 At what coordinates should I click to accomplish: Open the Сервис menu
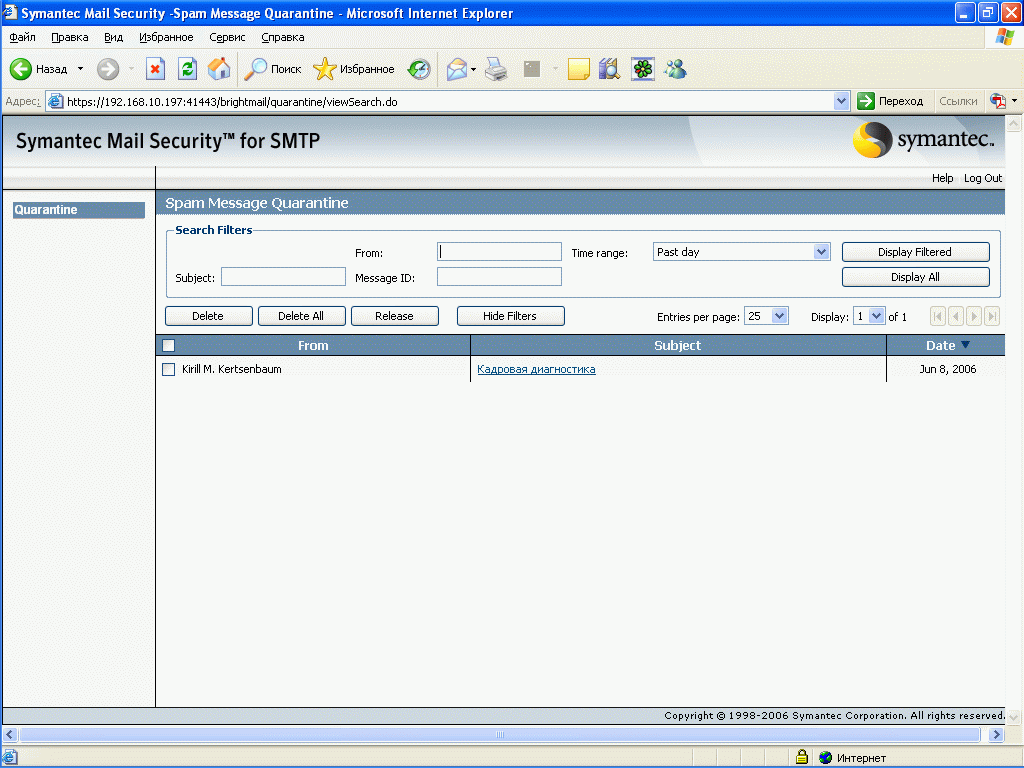(227, 37)
